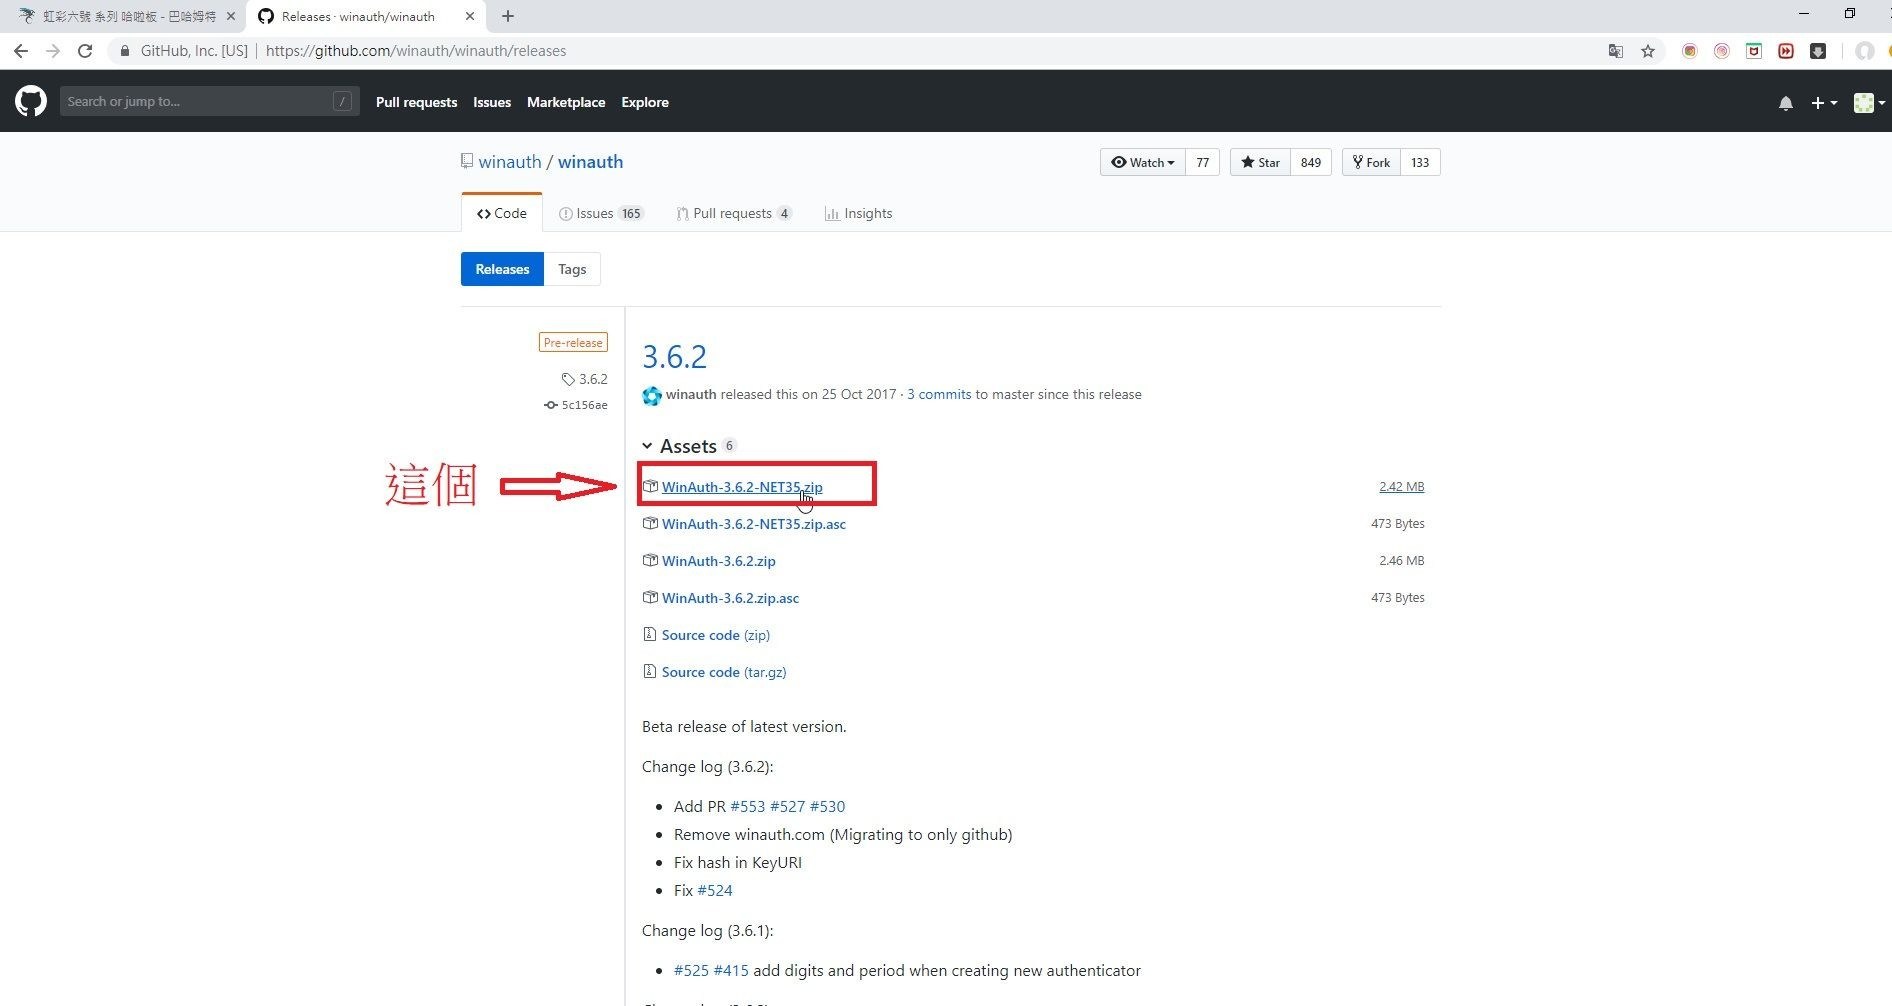This screenshot has width=1892, height=1006.
Task: Close the Releases winauth browser tab
Action: 470,16
